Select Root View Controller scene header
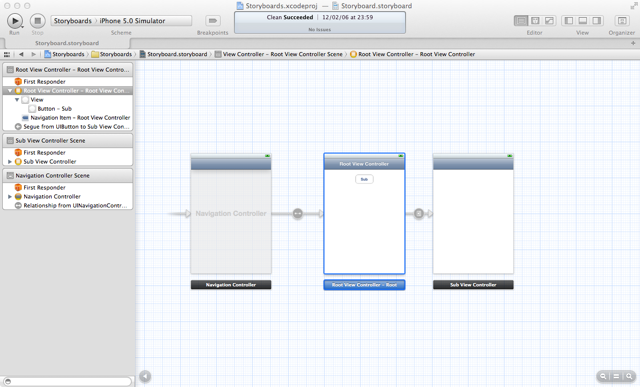The height and width of the screenshot is (387, 640). [x=68, y=70]
